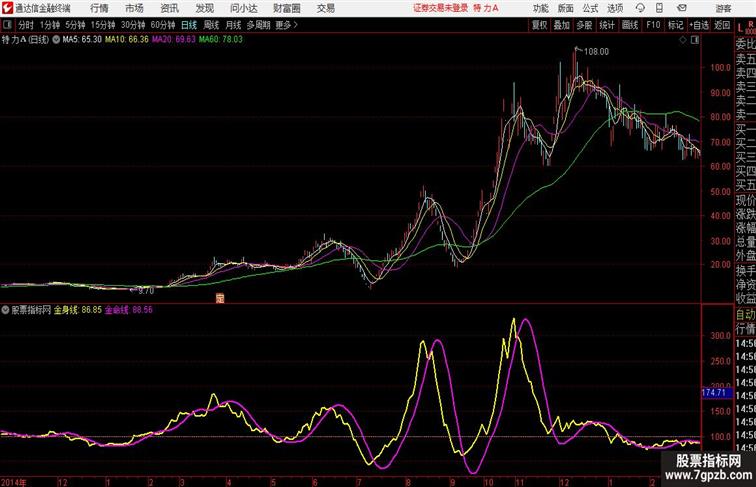Click the 复权 toolbar button
The height and width of the screenshot is (487, 756).
coord(539,25)
